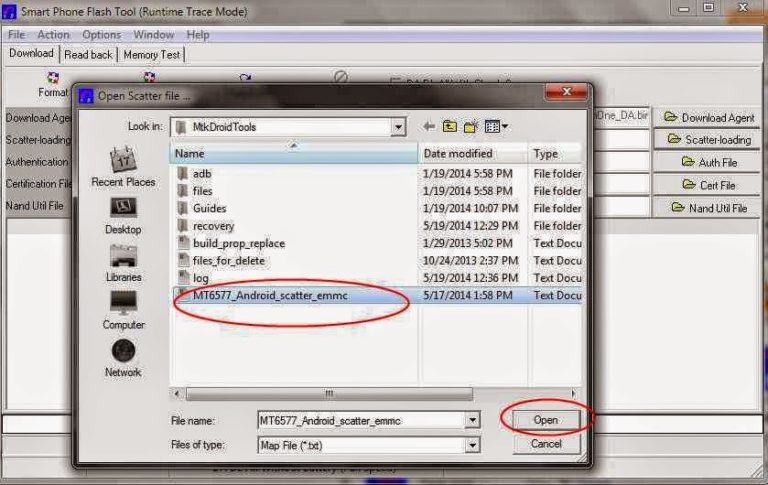This screenshot has height=485, width=768.
Task: Click the Scatter-loading button
Action: (x=708, y=140)
